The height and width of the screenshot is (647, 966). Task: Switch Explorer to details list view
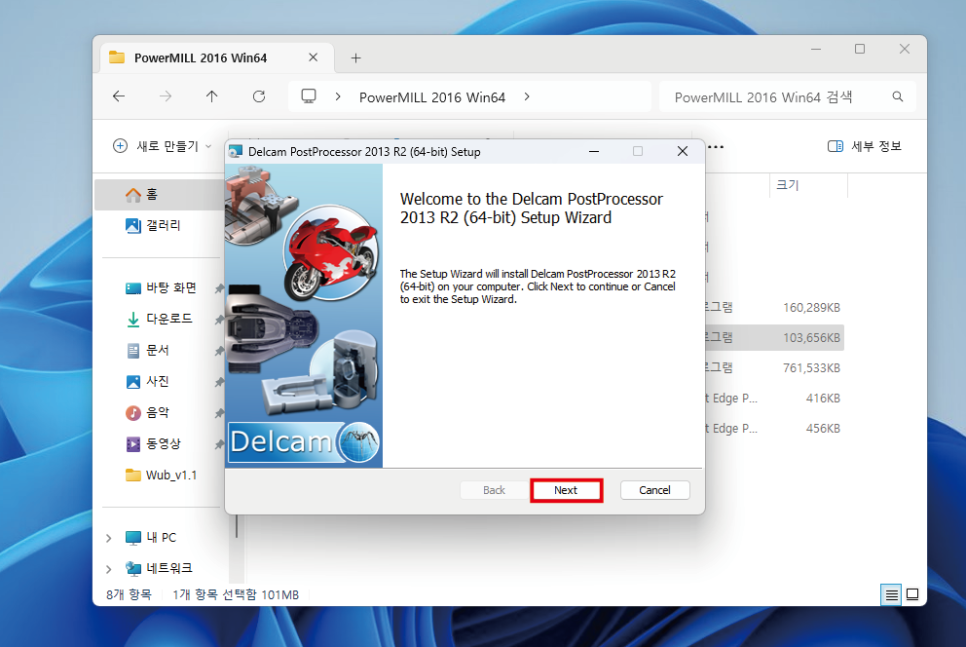click(x=891, y=595)
